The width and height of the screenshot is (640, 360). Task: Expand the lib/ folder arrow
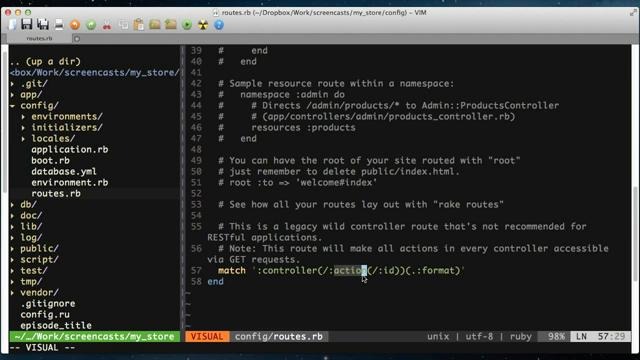click(13, 227)
